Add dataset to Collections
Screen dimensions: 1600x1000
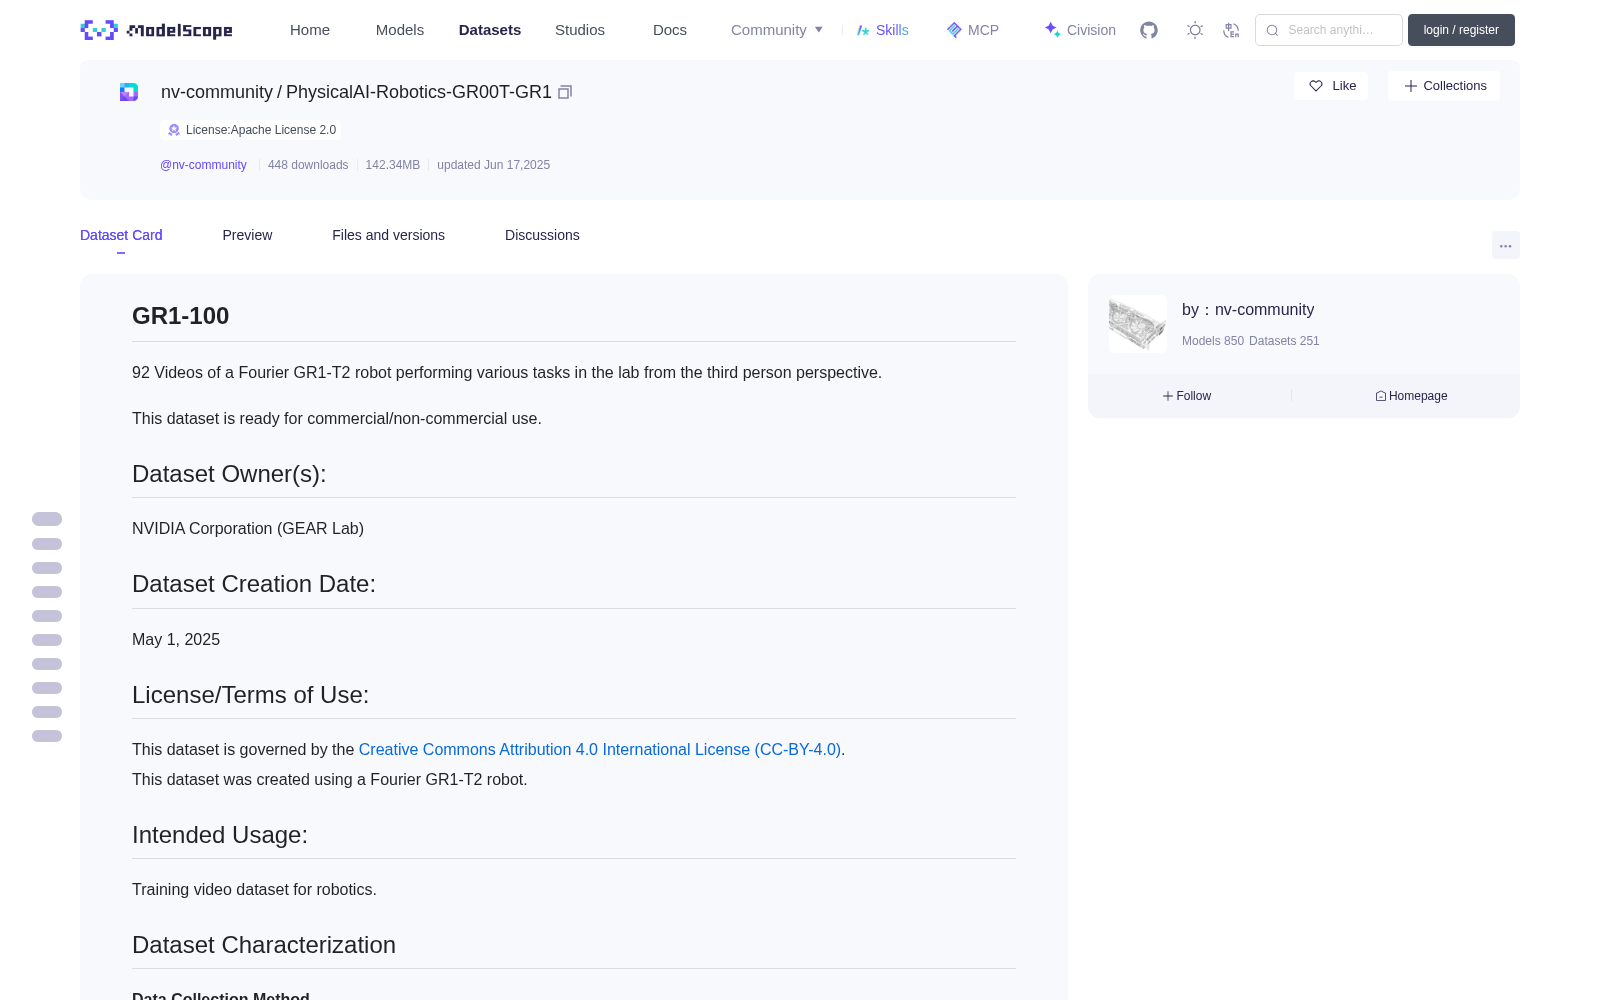(1444, 86)
